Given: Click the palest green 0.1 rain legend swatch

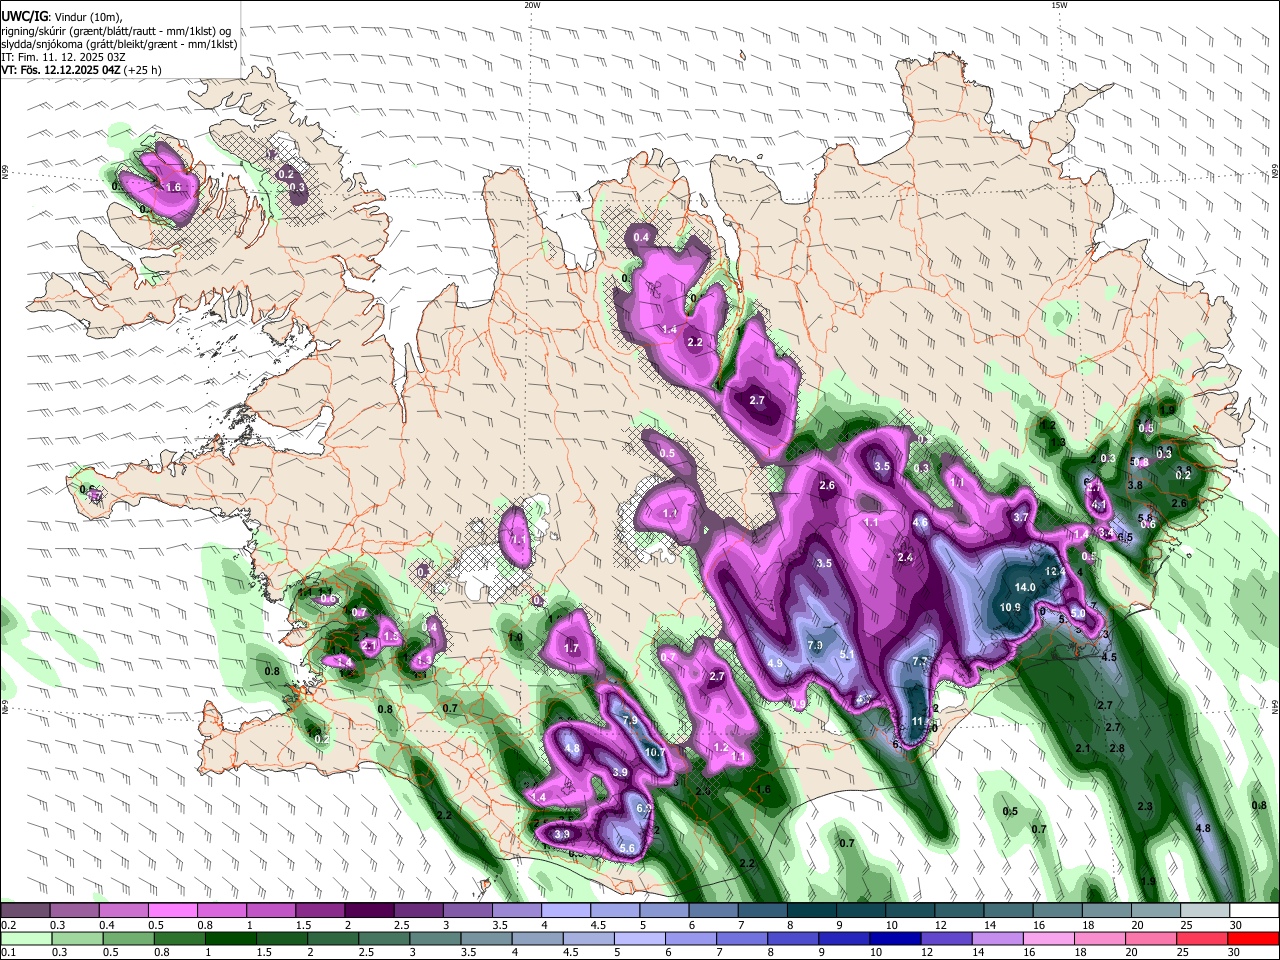Looking at the screenshot, I should click(x=25, y=938).
